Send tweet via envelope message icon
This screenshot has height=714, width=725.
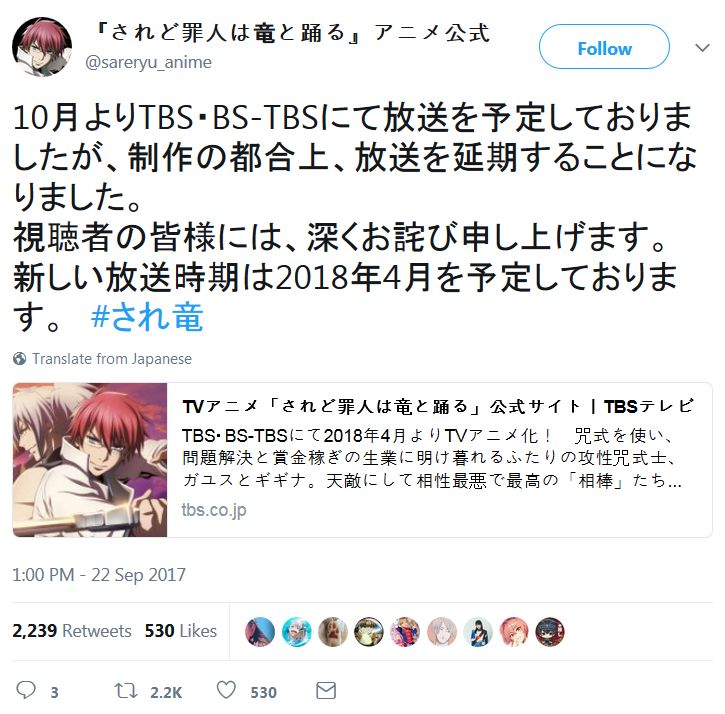pyautogui.click(x=326, y=691)
